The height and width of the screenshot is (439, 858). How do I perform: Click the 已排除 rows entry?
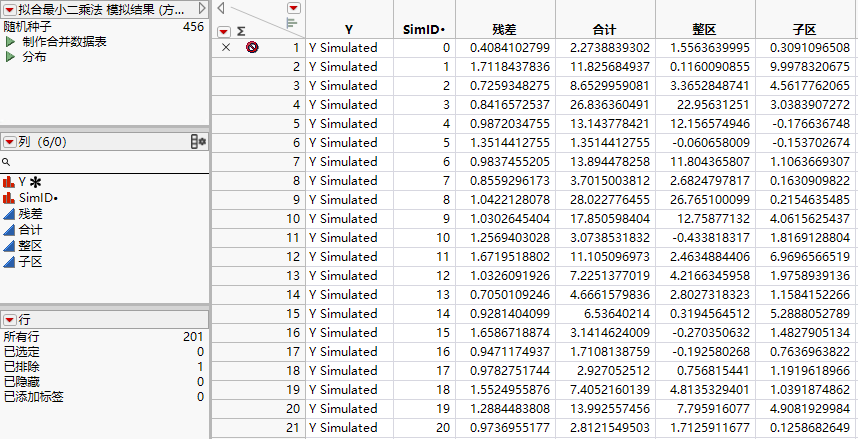(x=104, y=367)
